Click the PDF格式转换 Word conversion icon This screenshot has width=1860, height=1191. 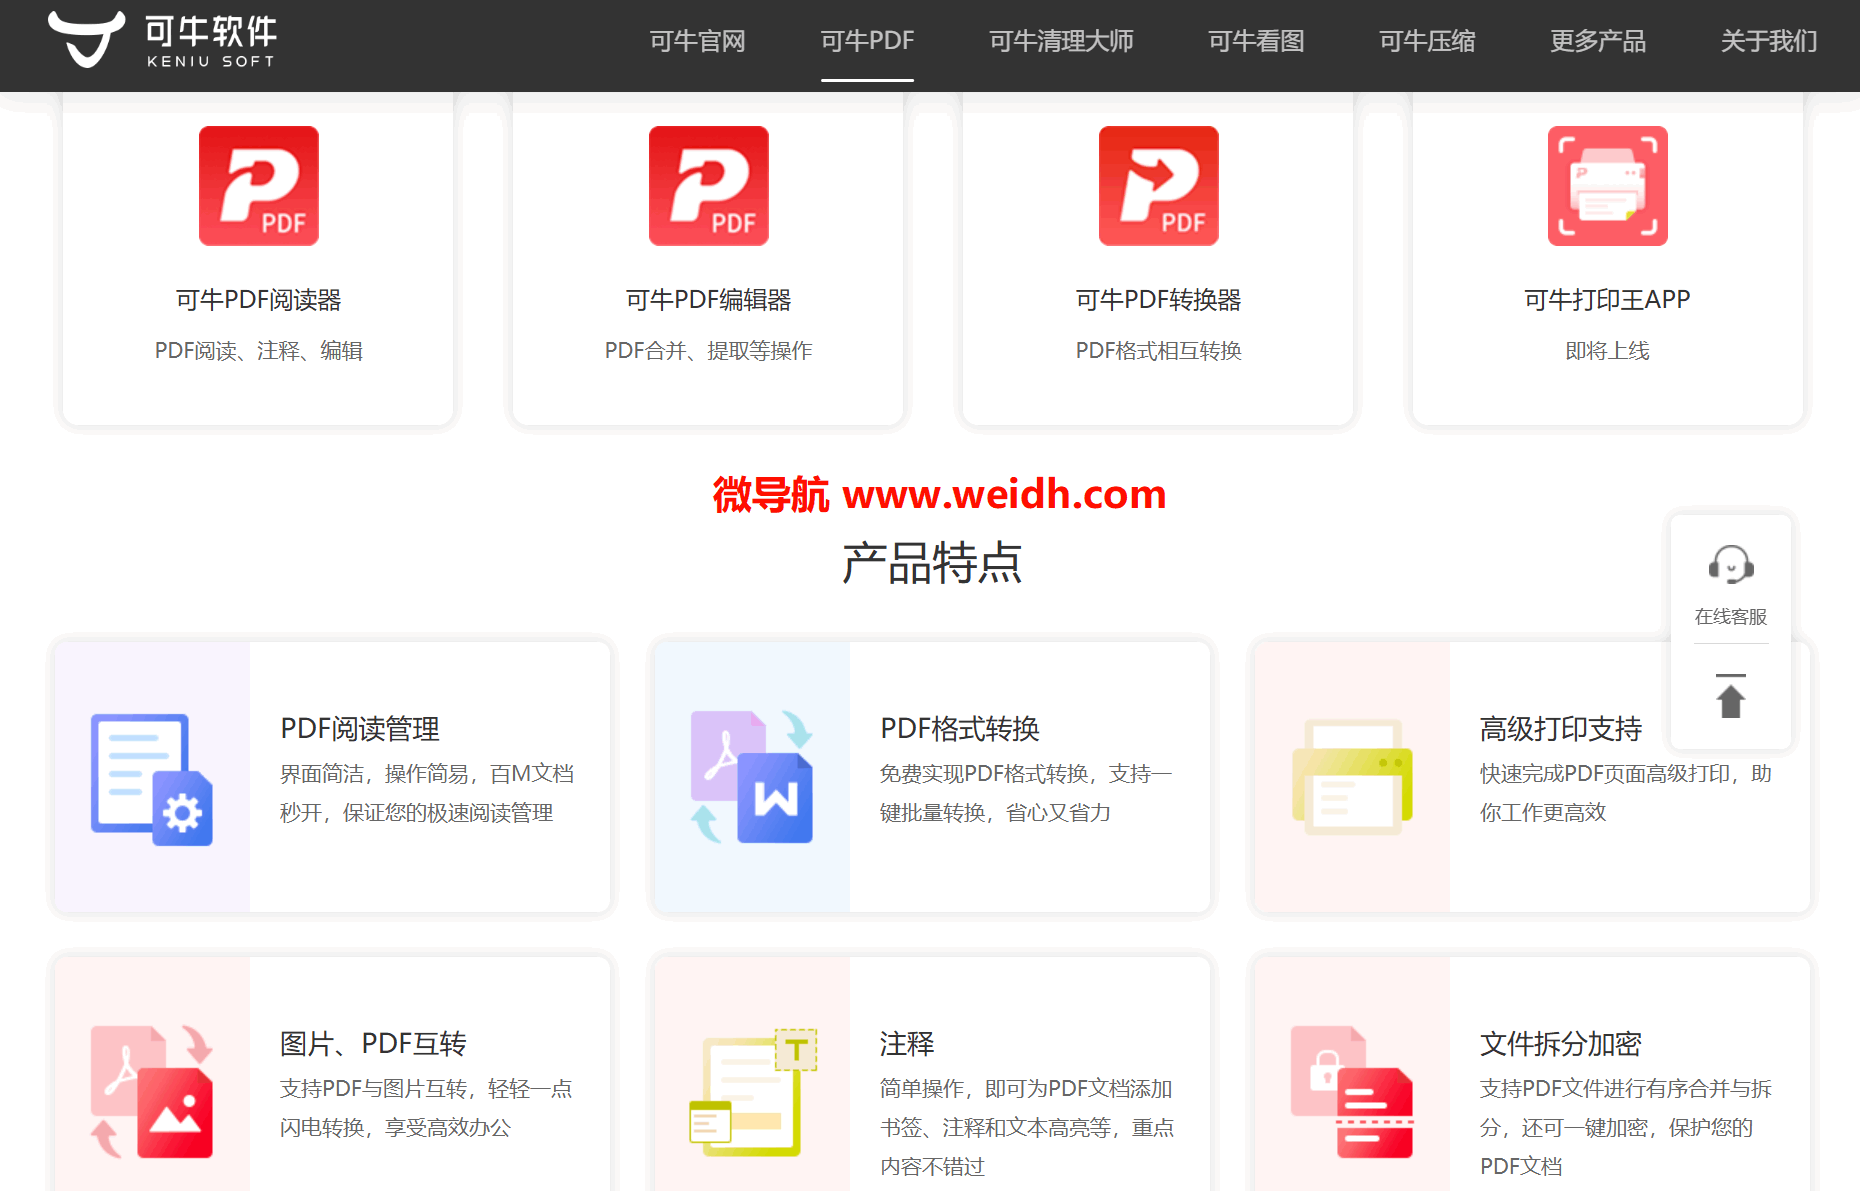[x=752, y=777]
